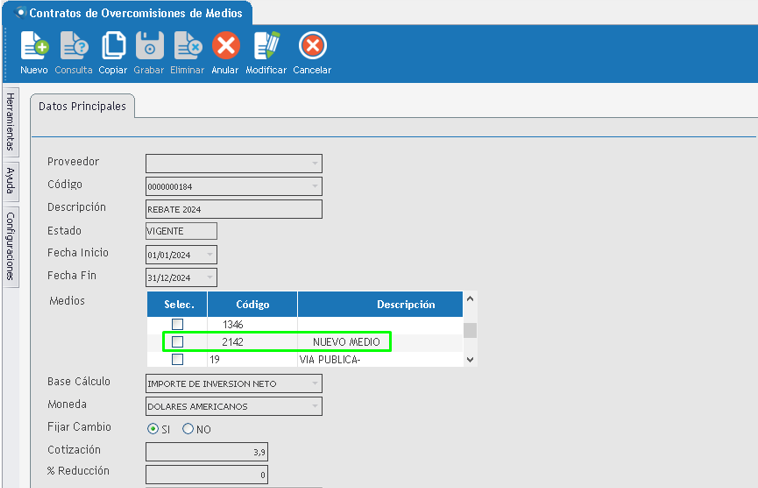
Task: Click the Medios list scroll up arrow
Action: (470, 299)
